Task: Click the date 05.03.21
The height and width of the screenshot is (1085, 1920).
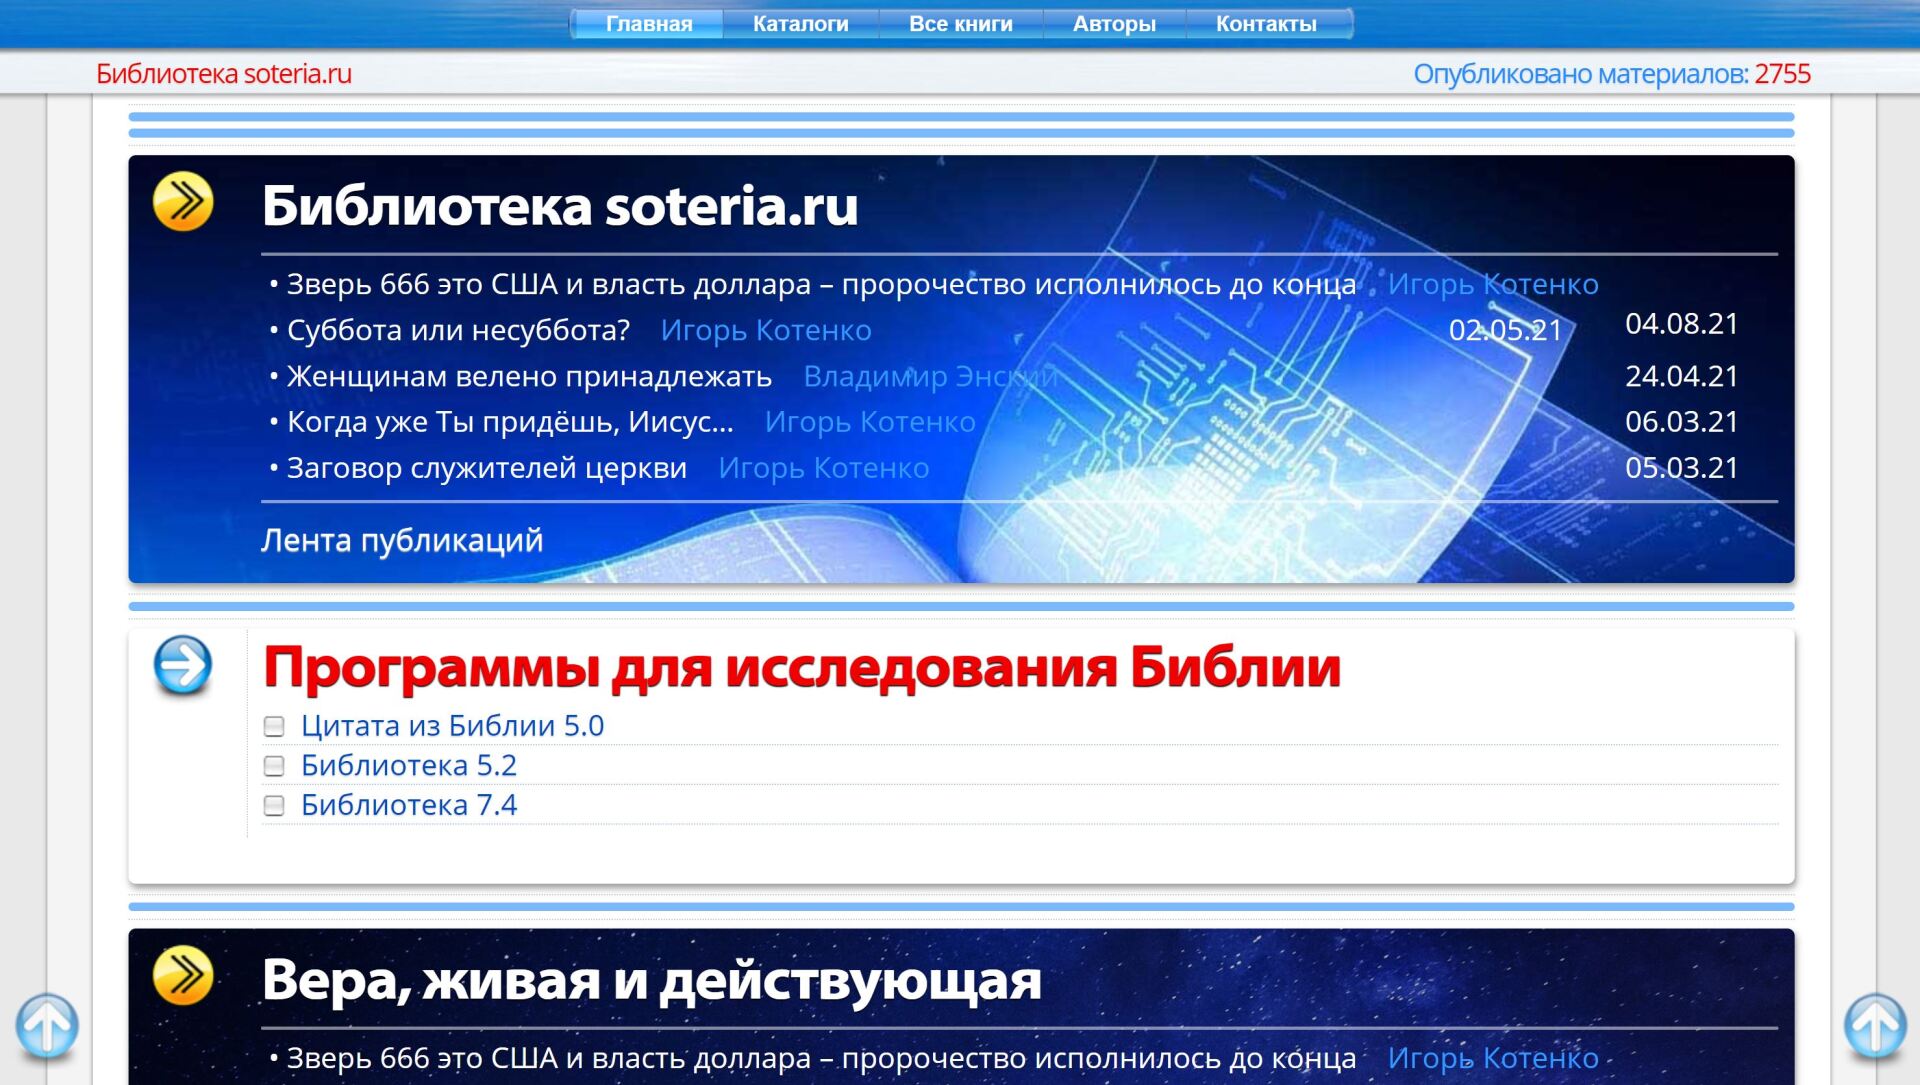Action: [x=1682, y=468]
